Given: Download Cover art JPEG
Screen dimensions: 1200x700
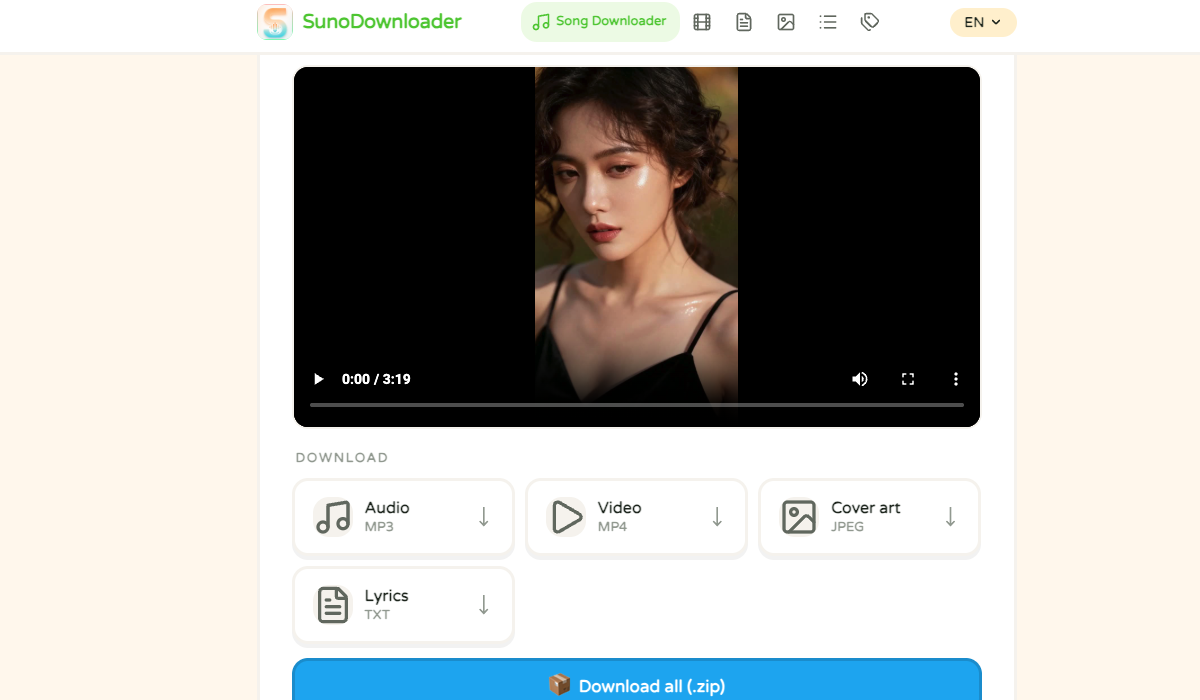Looking at the screenshot, I should 869,517.
